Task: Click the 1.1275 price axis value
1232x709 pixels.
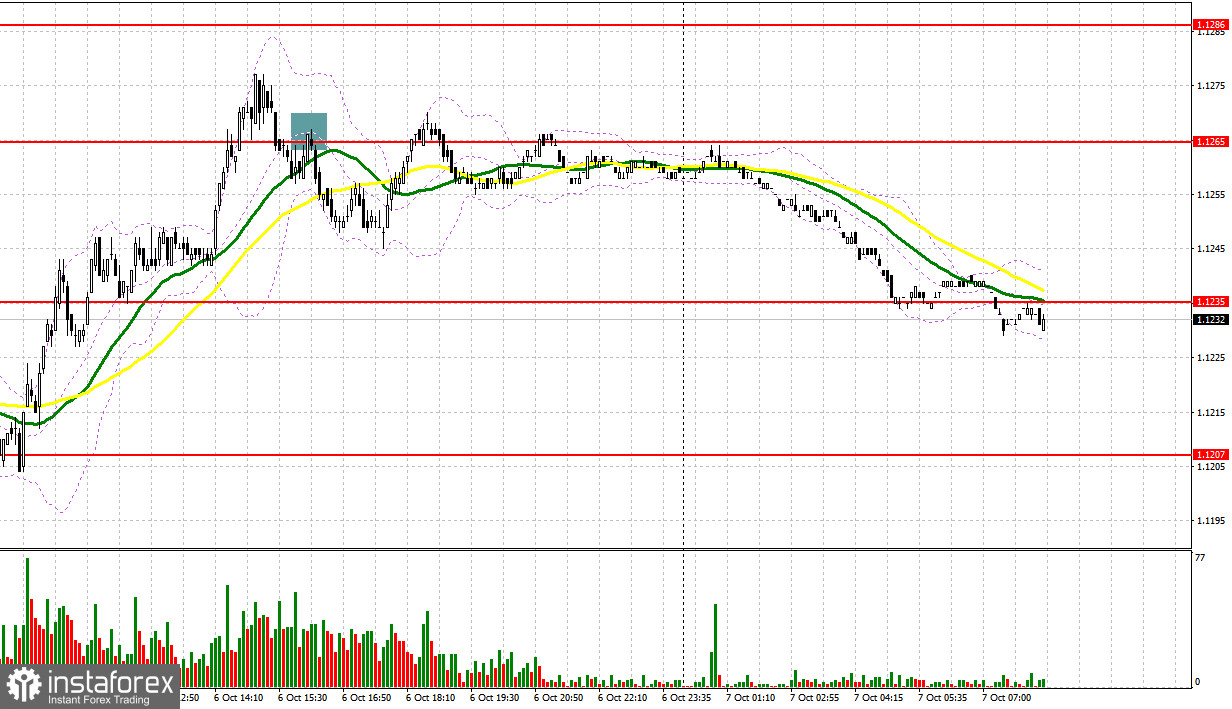Action: (x=1209, y=87)
